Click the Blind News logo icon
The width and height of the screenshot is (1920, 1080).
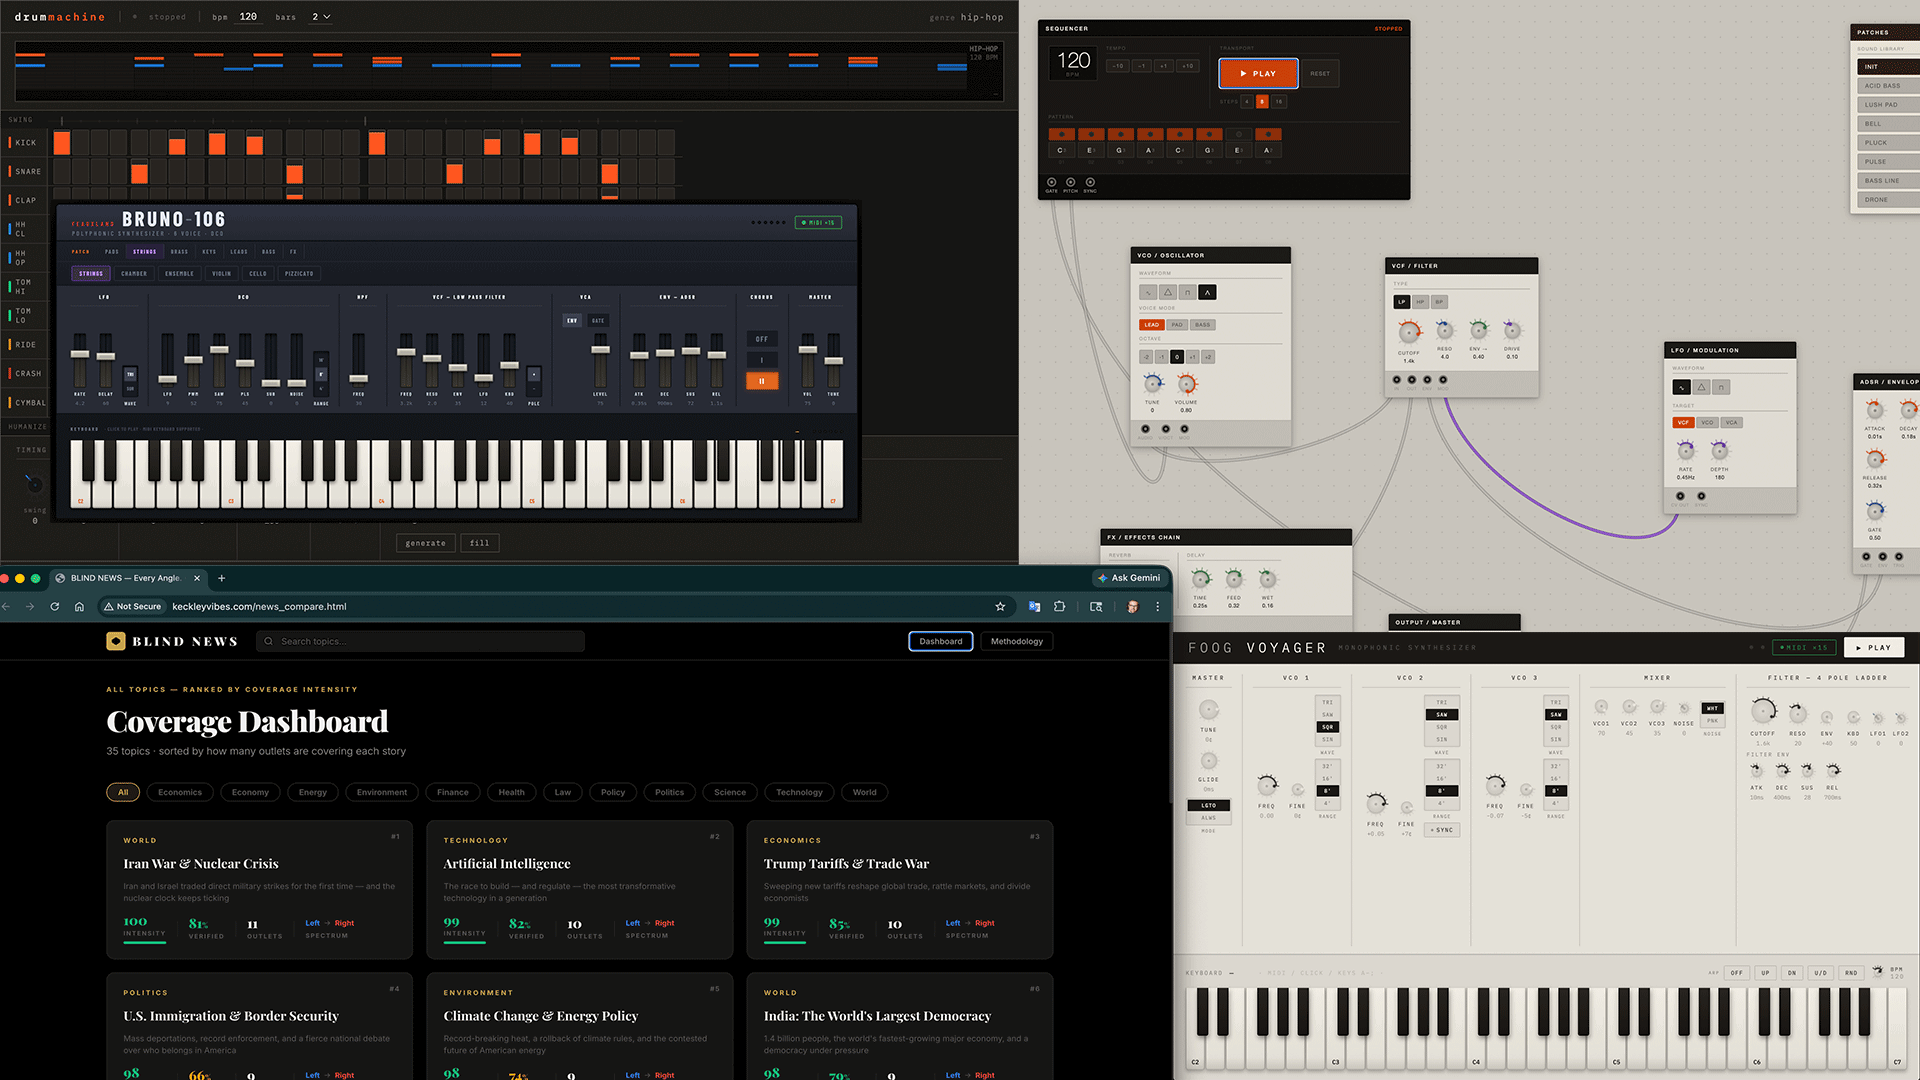pyautogui.click(x=116, y=642)
